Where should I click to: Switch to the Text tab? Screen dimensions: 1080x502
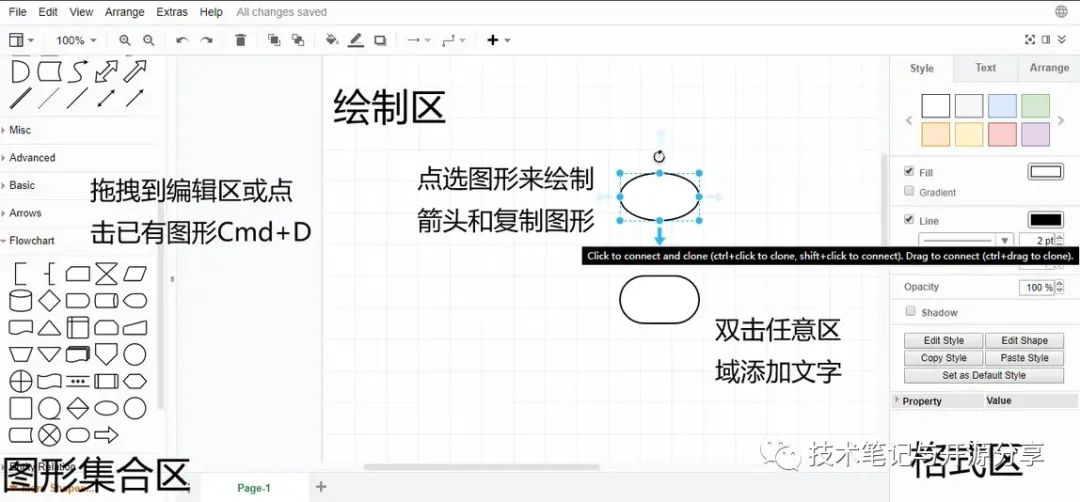pos(985,67)
